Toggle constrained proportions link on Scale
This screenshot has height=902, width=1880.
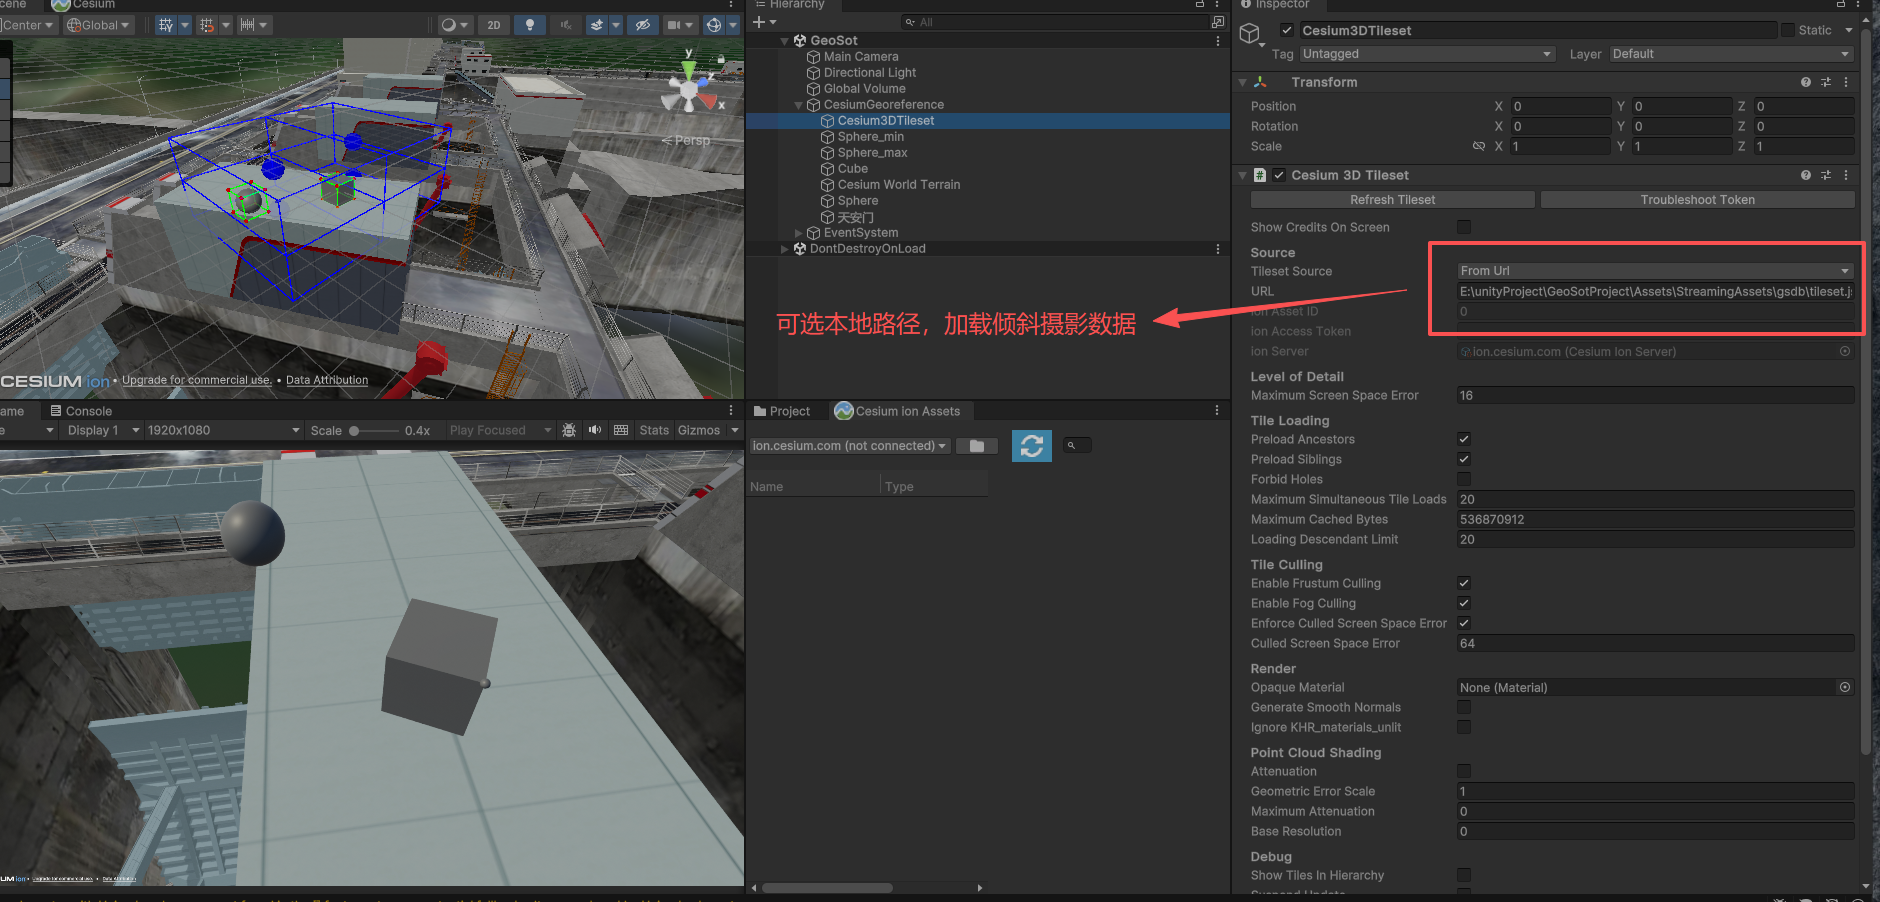[1479, 146]
